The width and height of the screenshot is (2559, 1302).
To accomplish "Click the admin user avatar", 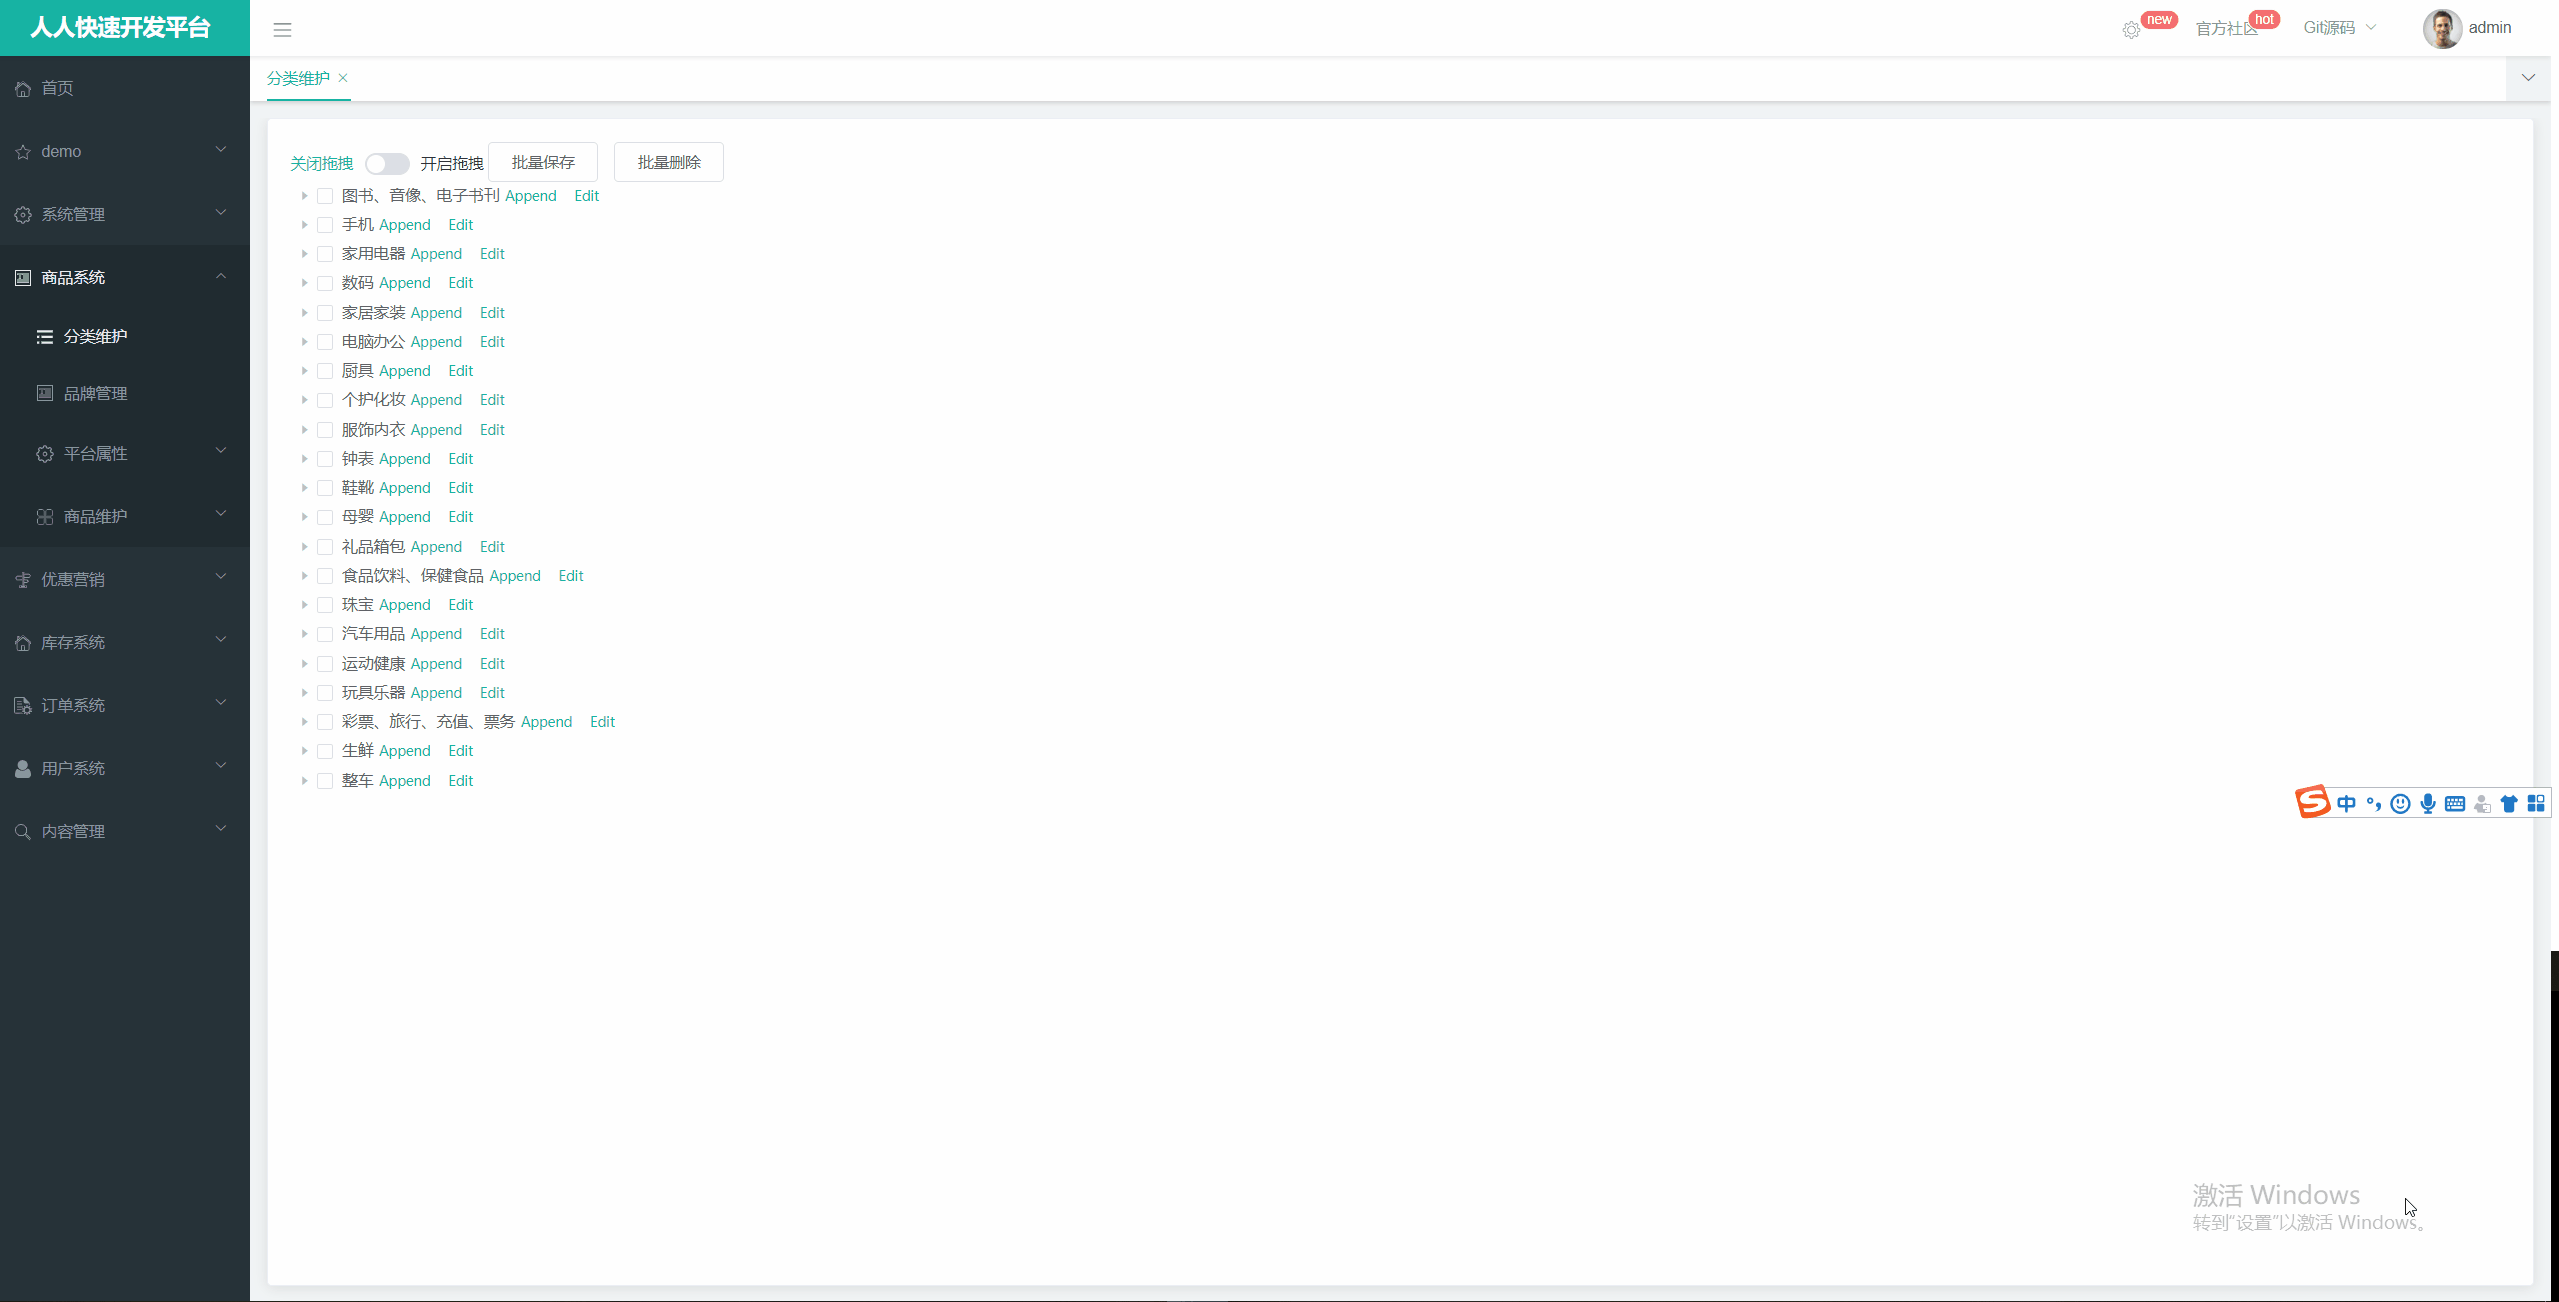I will 2441,29.
